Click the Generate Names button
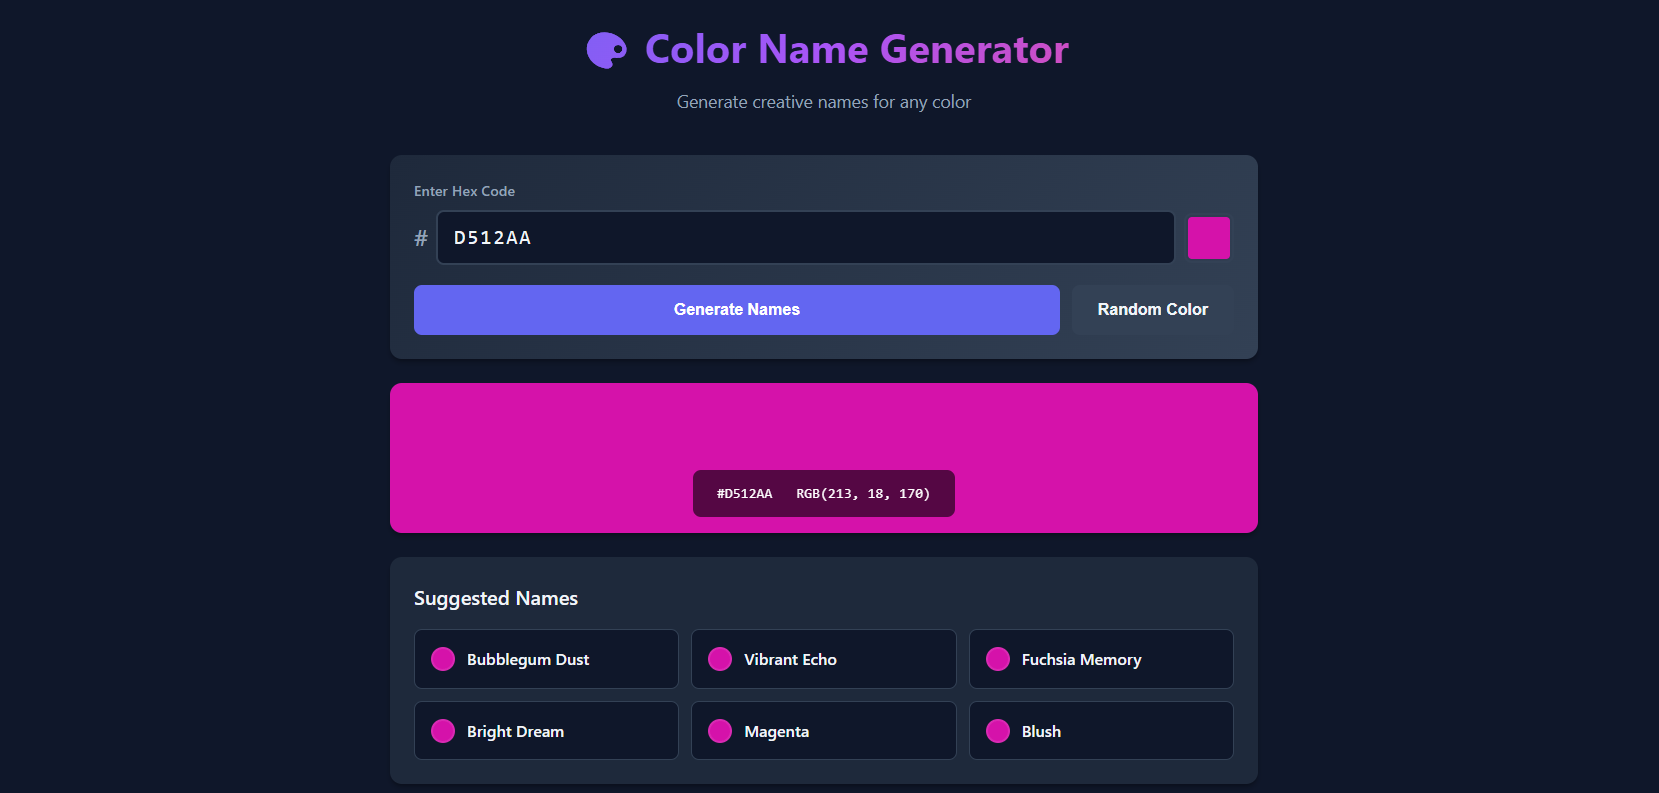The height and width of the screenshot is (793, 1659). (x=737, y=310)
